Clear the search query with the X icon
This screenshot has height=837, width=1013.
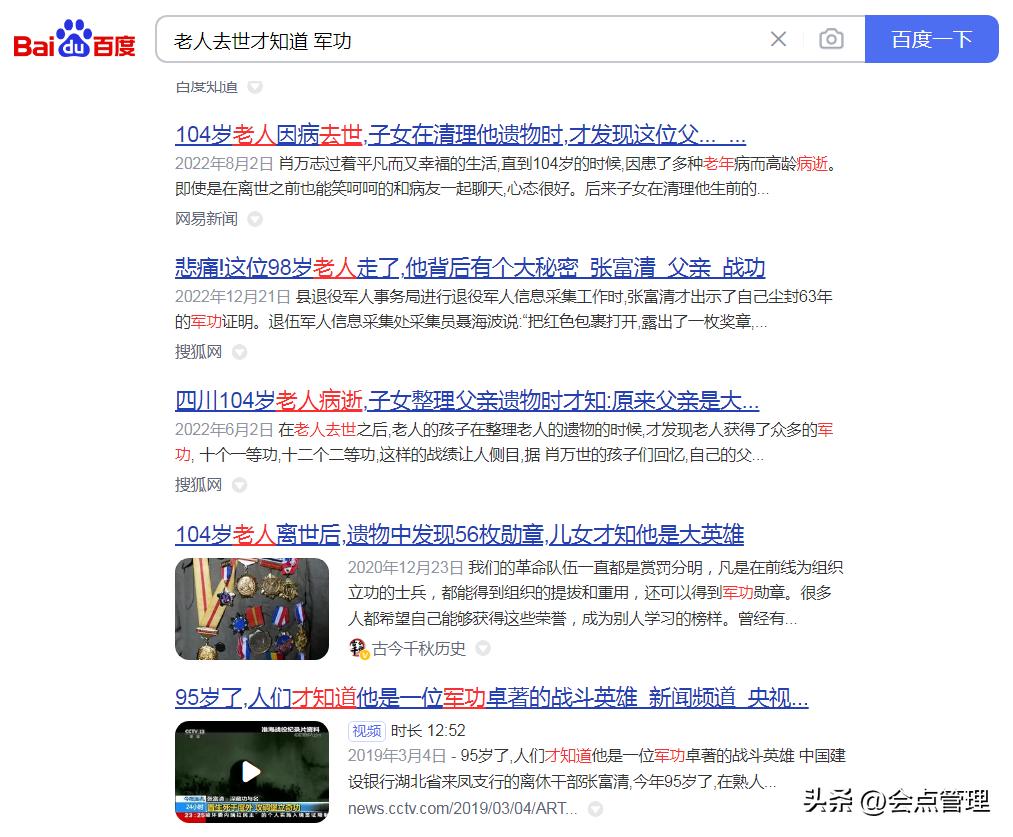point(778,39)
